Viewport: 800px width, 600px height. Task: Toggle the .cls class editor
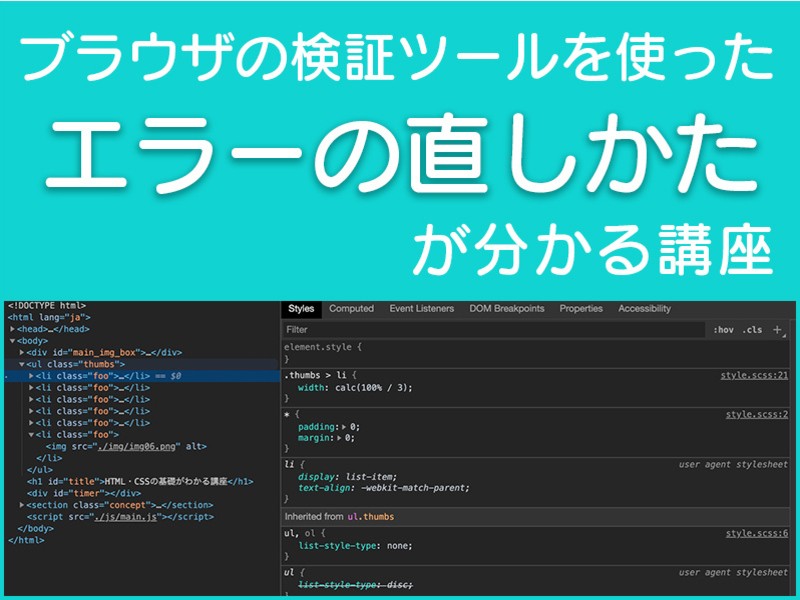[x=752, y=329]
